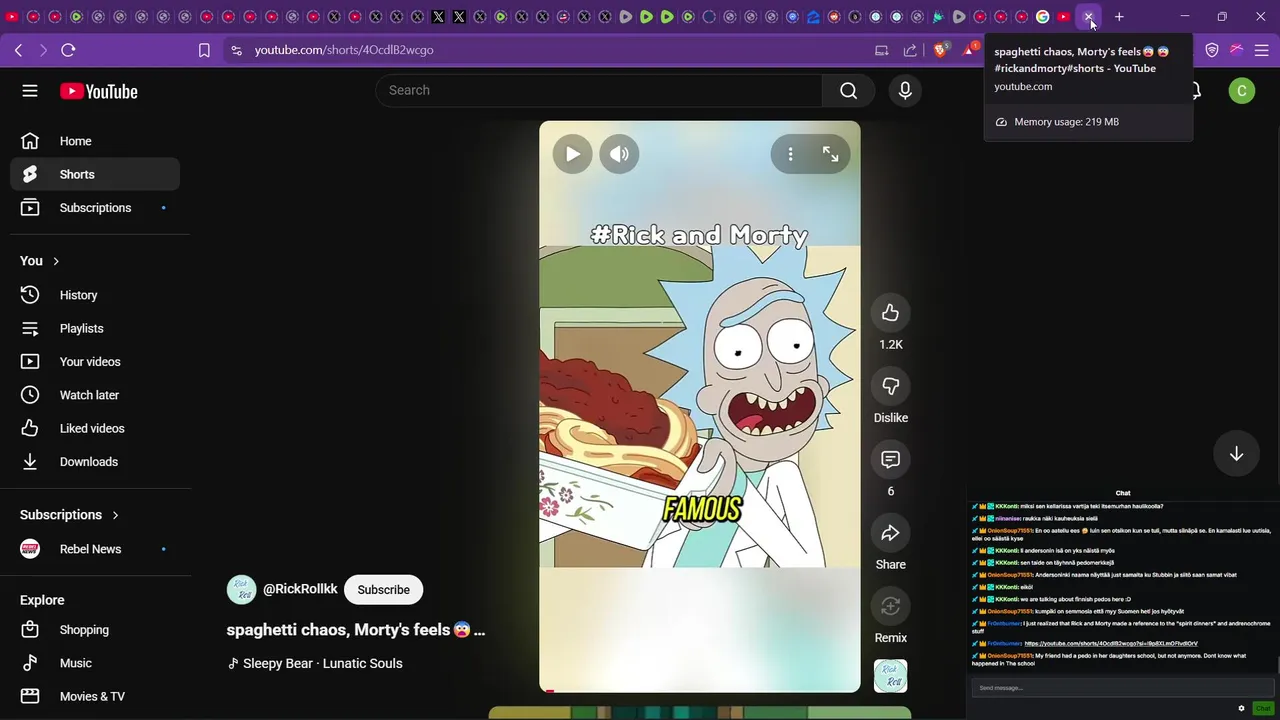Screen dimensions: 1280x720
Task: Go back in the browser
Action: pos(18,50)
